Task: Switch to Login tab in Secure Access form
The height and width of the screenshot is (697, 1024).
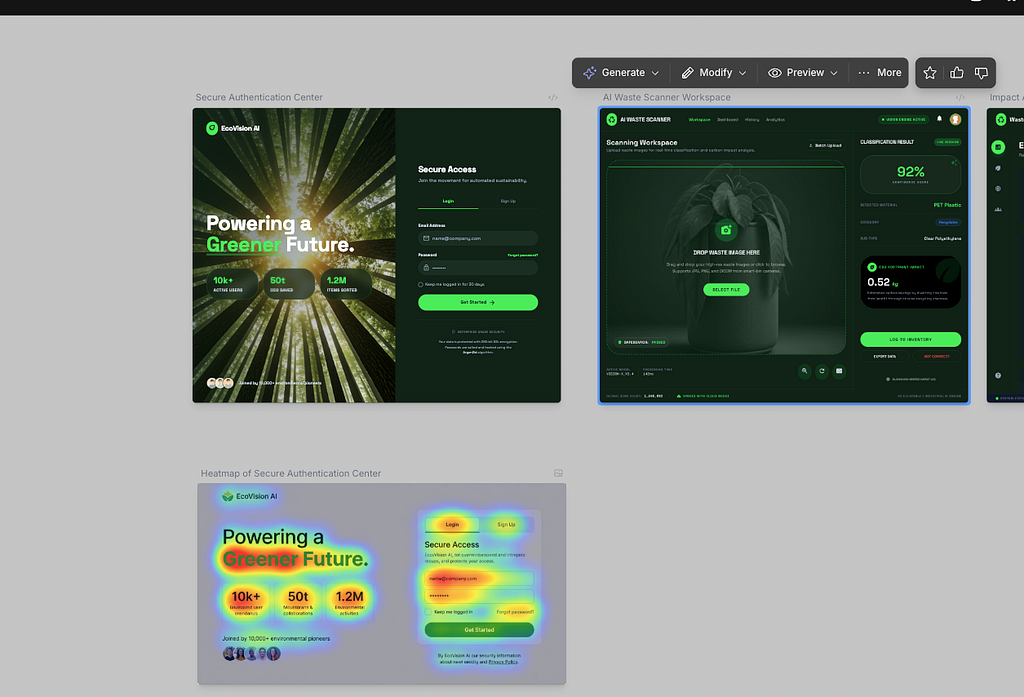Action: (x=448, y=201)
